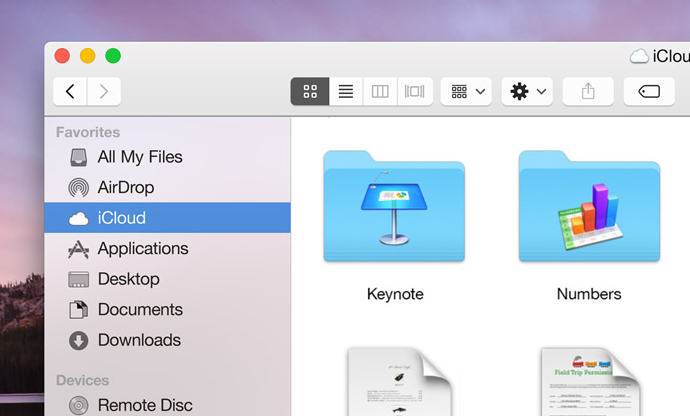690x416 pixels.
Task: Click the Remote Disc icon
Action: click(x=79, y=405)
